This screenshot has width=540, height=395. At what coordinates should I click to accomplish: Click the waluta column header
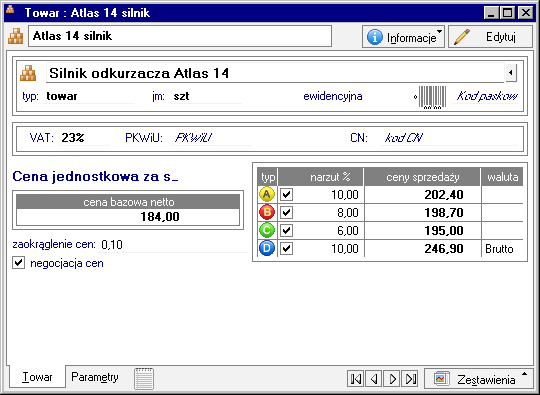click(502, 177)
